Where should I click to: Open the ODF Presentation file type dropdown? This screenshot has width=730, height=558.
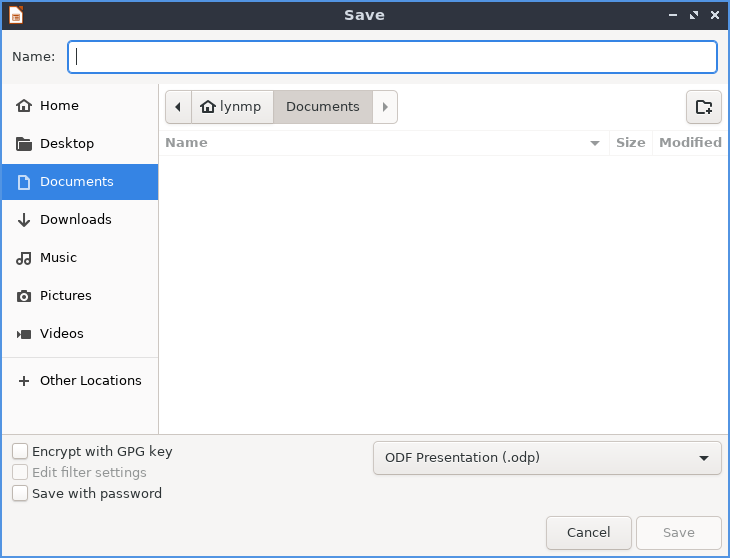(546, 458)
